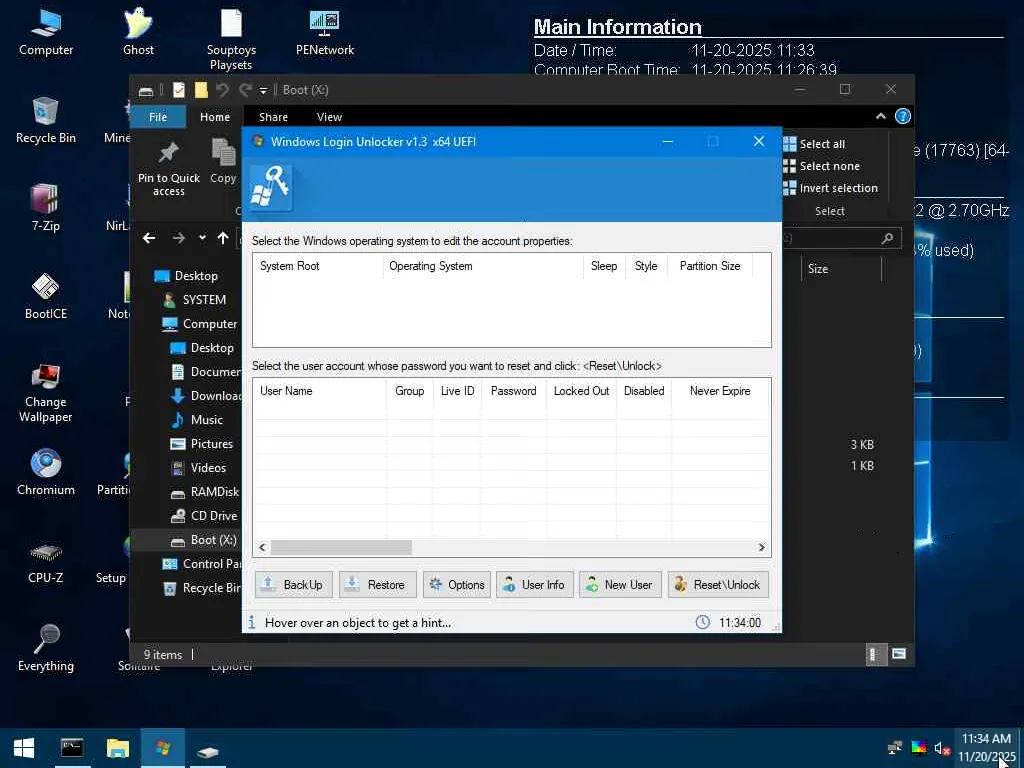Open the Windows Start menu
The height and width of the screenshot is (768, 1024).
(24, 748)
